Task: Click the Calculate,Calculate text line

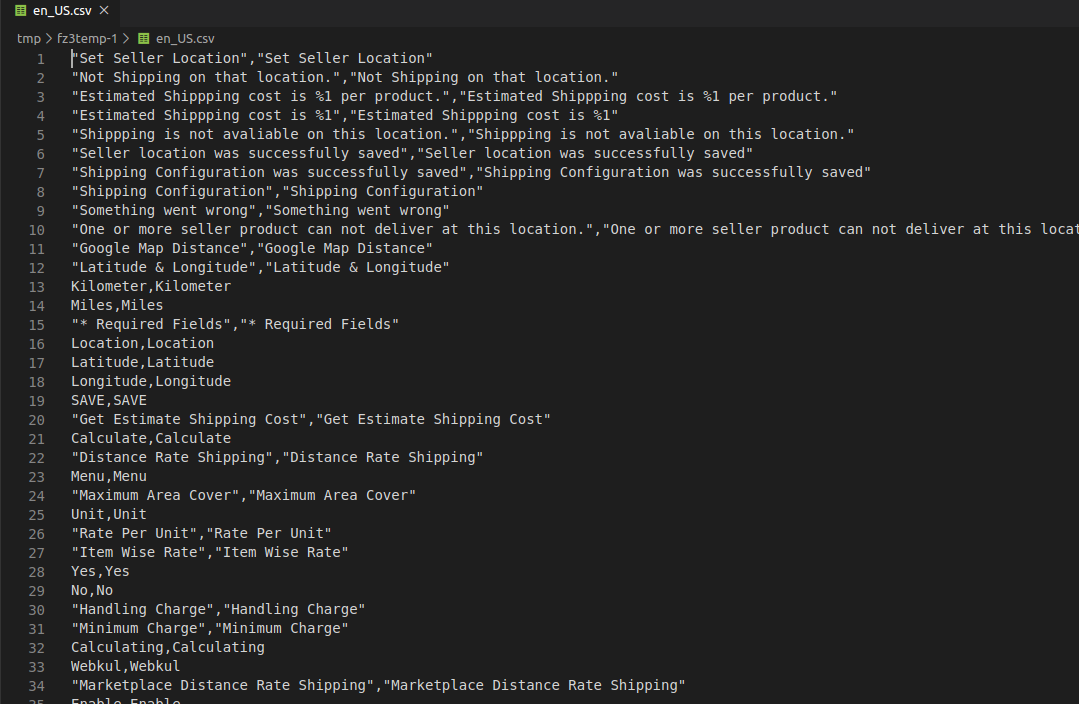Action: coord(150,438)
